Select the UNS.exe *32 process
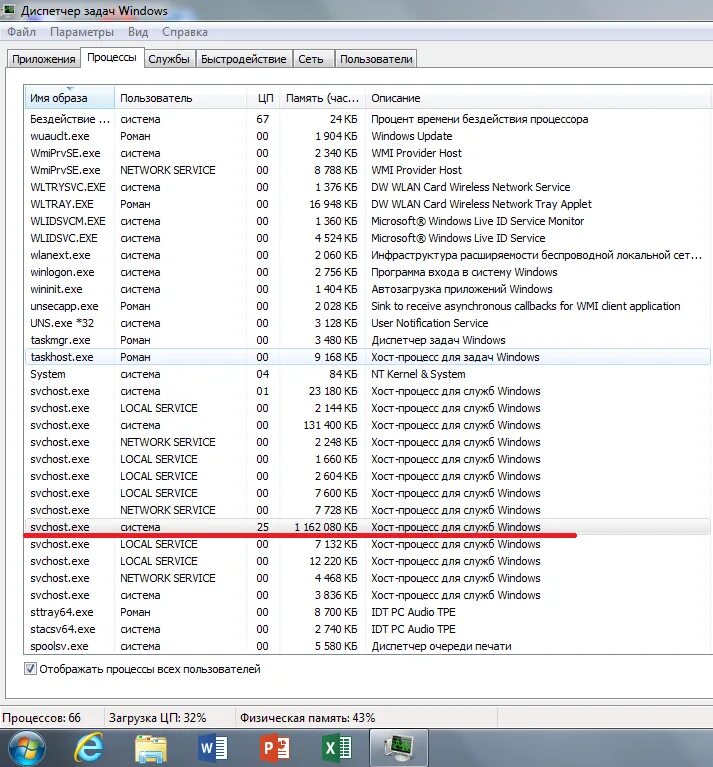The image size is (713, 767). click(367, 323)
